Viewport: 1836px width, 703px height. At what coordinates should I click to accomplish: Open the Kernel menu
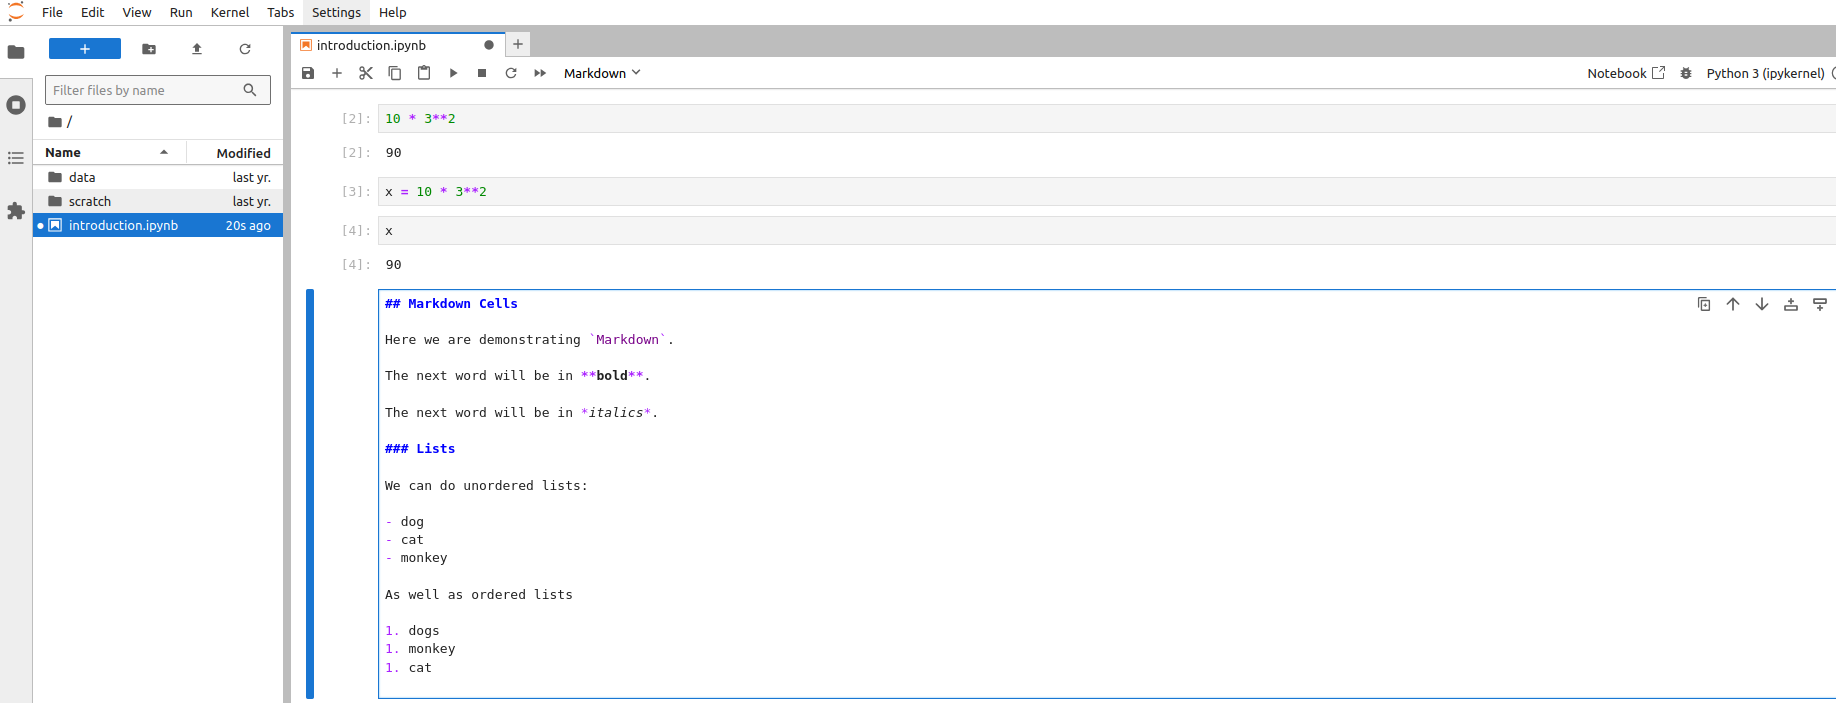click(x=230, y=12)
